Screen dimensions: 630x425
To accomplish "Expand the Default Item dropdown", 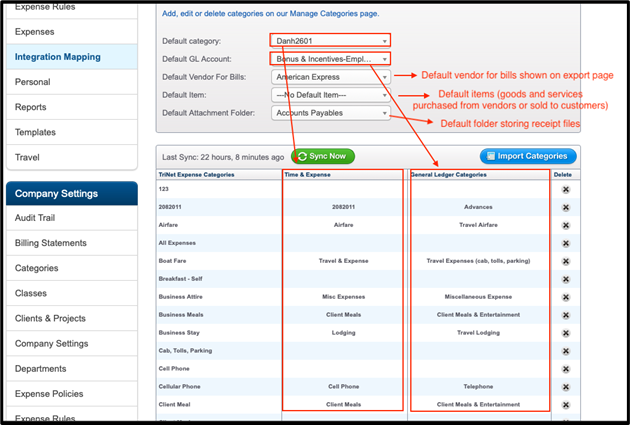I will (x=329, y=95).
